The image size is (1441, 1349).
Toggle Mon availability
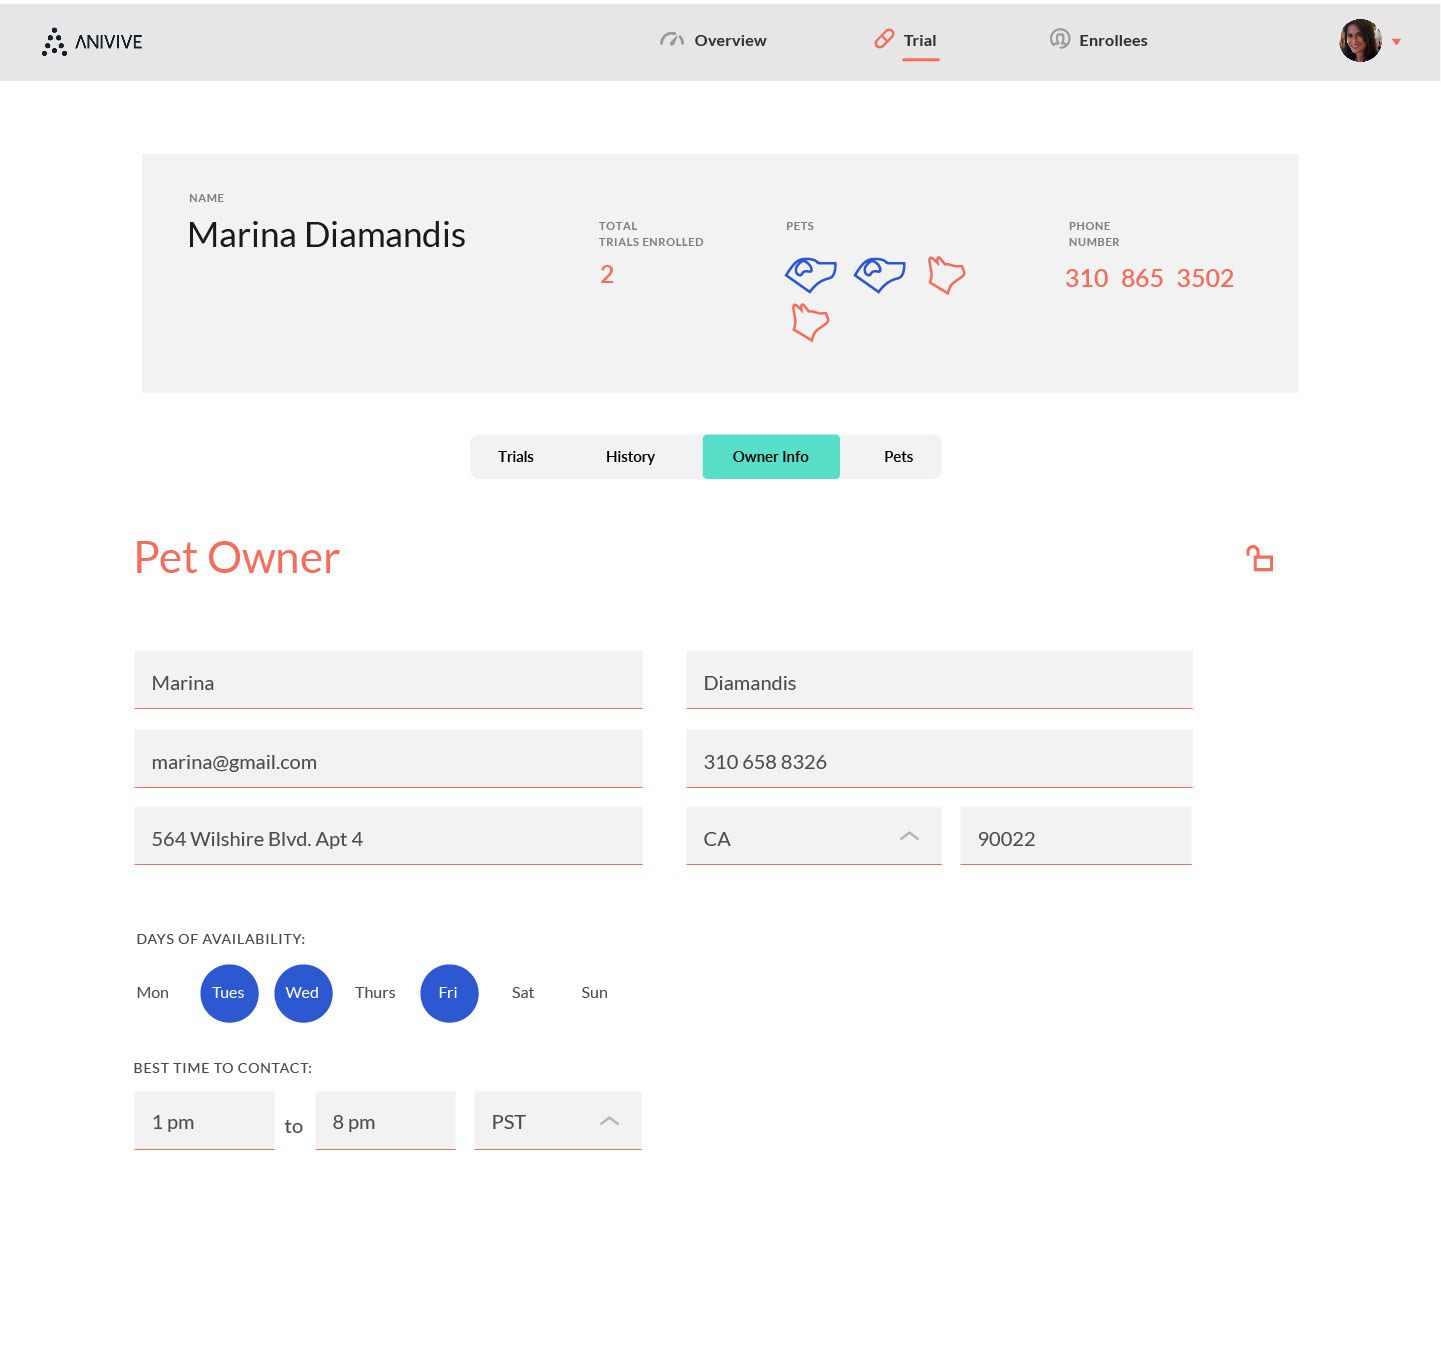(153, 993)
